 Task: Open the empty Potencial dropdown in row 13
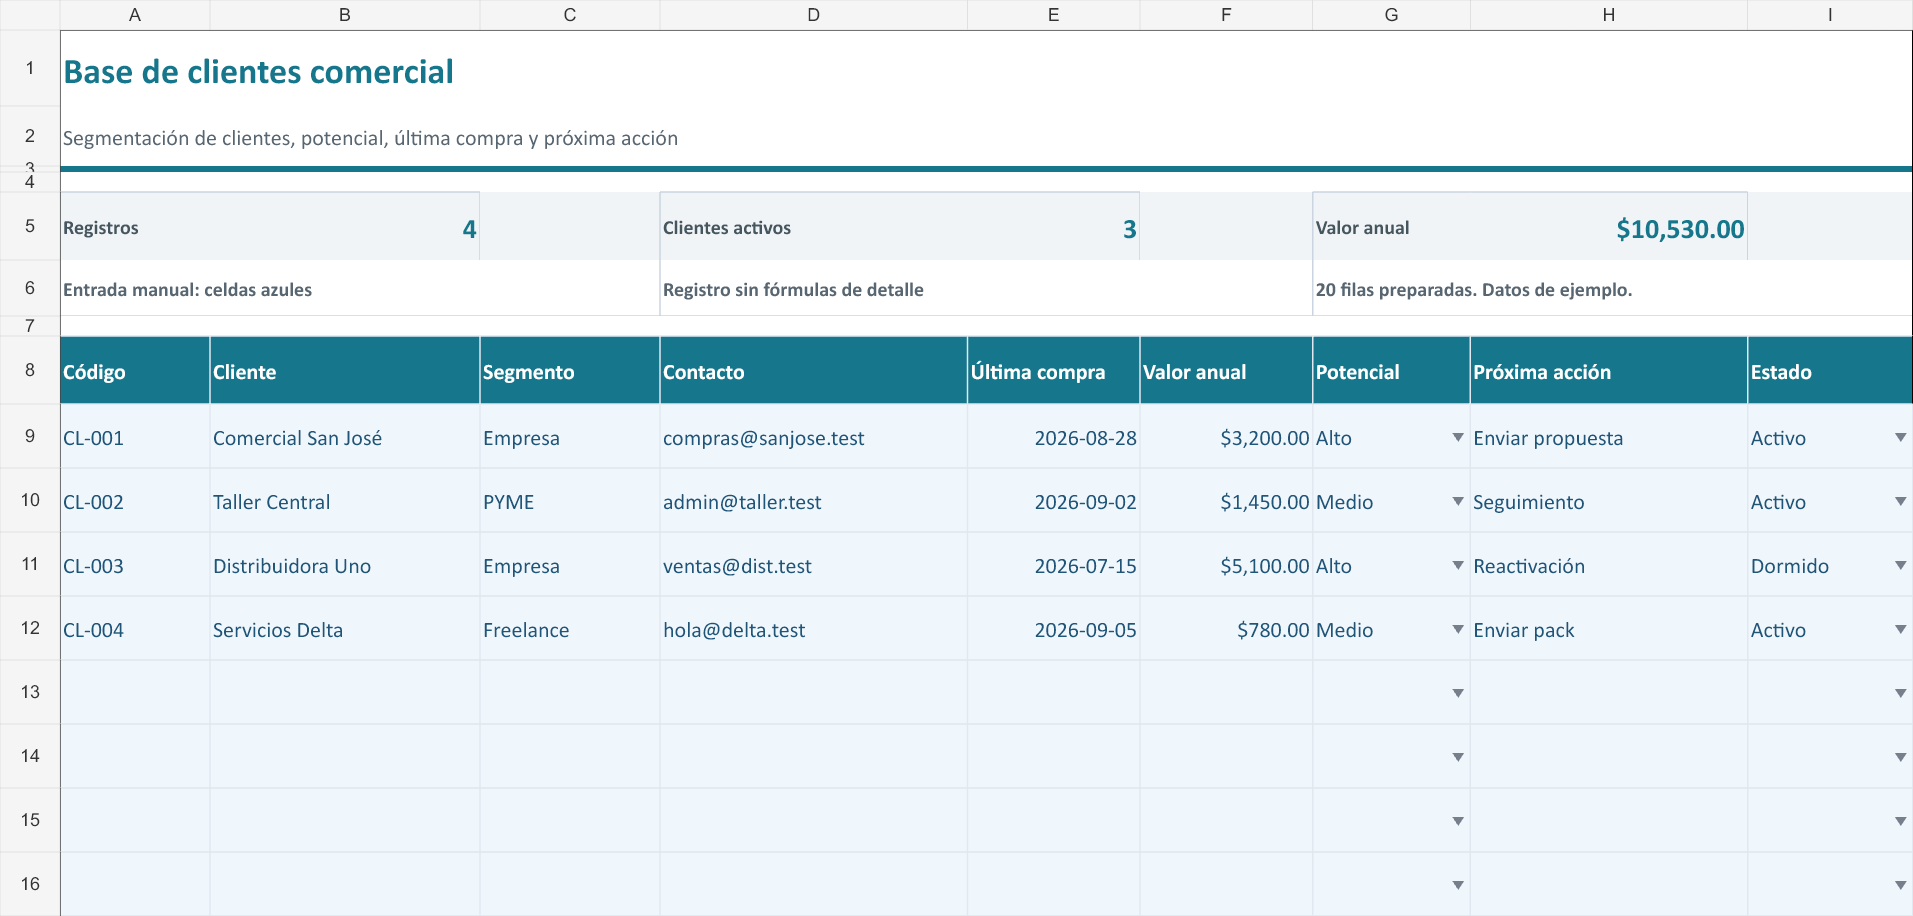pos(1458,693)
